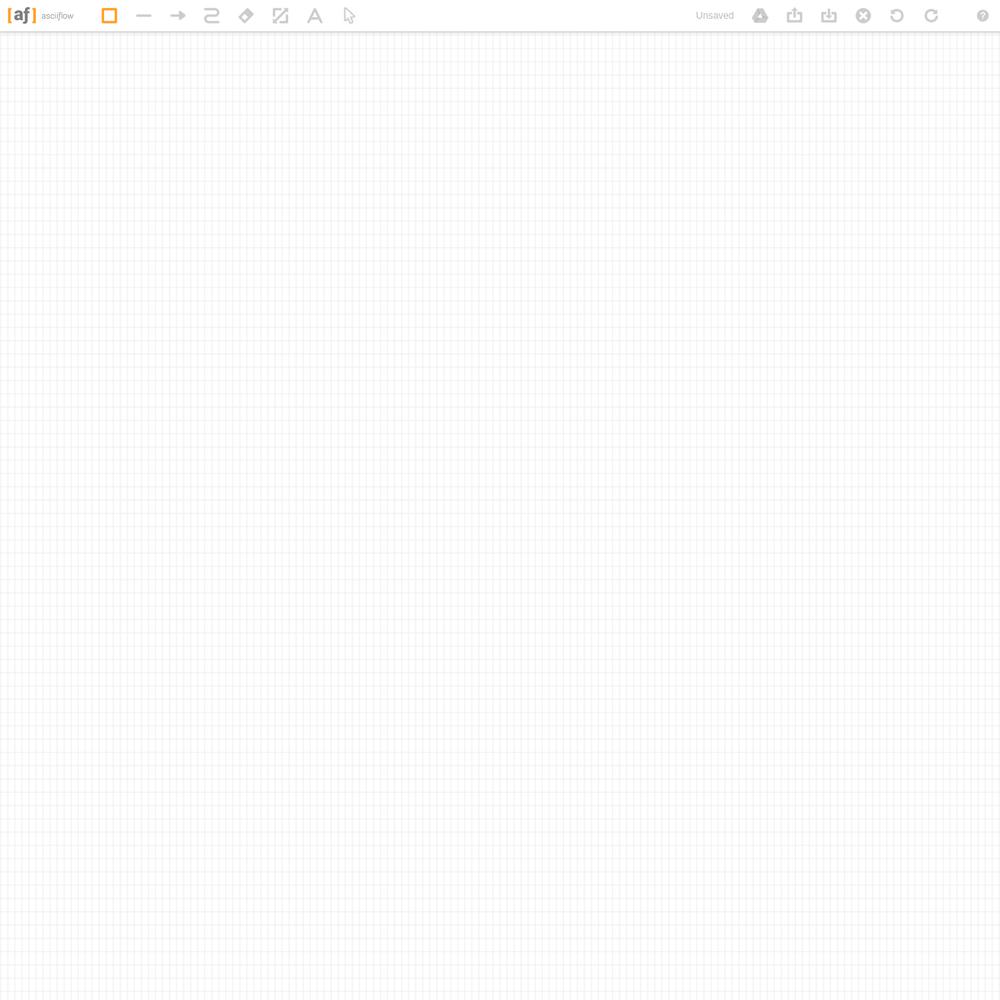Click the asciiflow title text
Screen dimensions: 1000x1000
57,16
